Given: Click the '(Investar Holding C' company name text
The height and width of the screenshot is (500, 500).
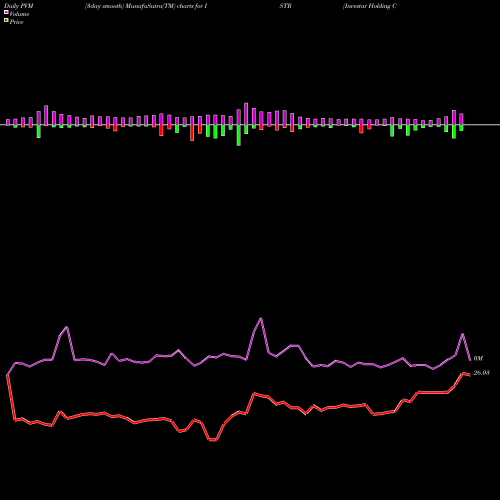Looking at the screenshot, I should coord(370,6).
